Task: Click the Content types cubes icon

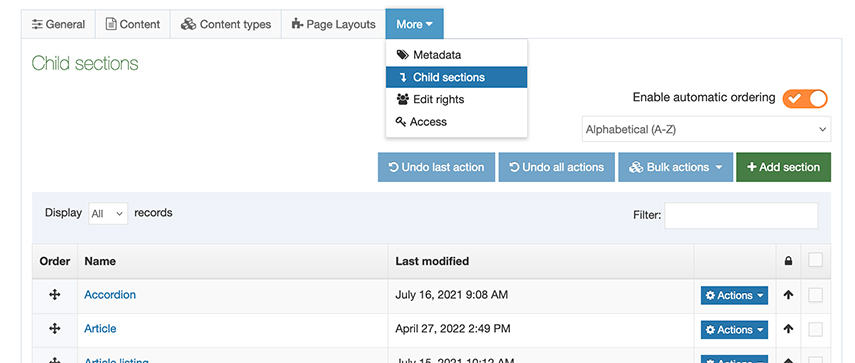Action: 188,25
